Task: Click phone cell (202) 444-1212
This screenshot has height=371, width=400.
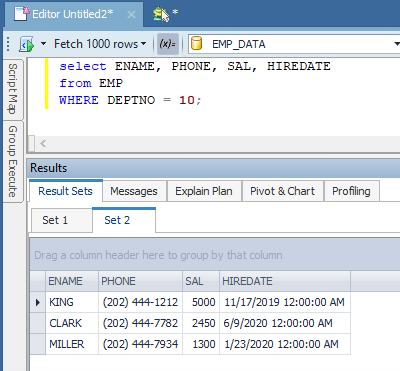Action: point(140,302)
